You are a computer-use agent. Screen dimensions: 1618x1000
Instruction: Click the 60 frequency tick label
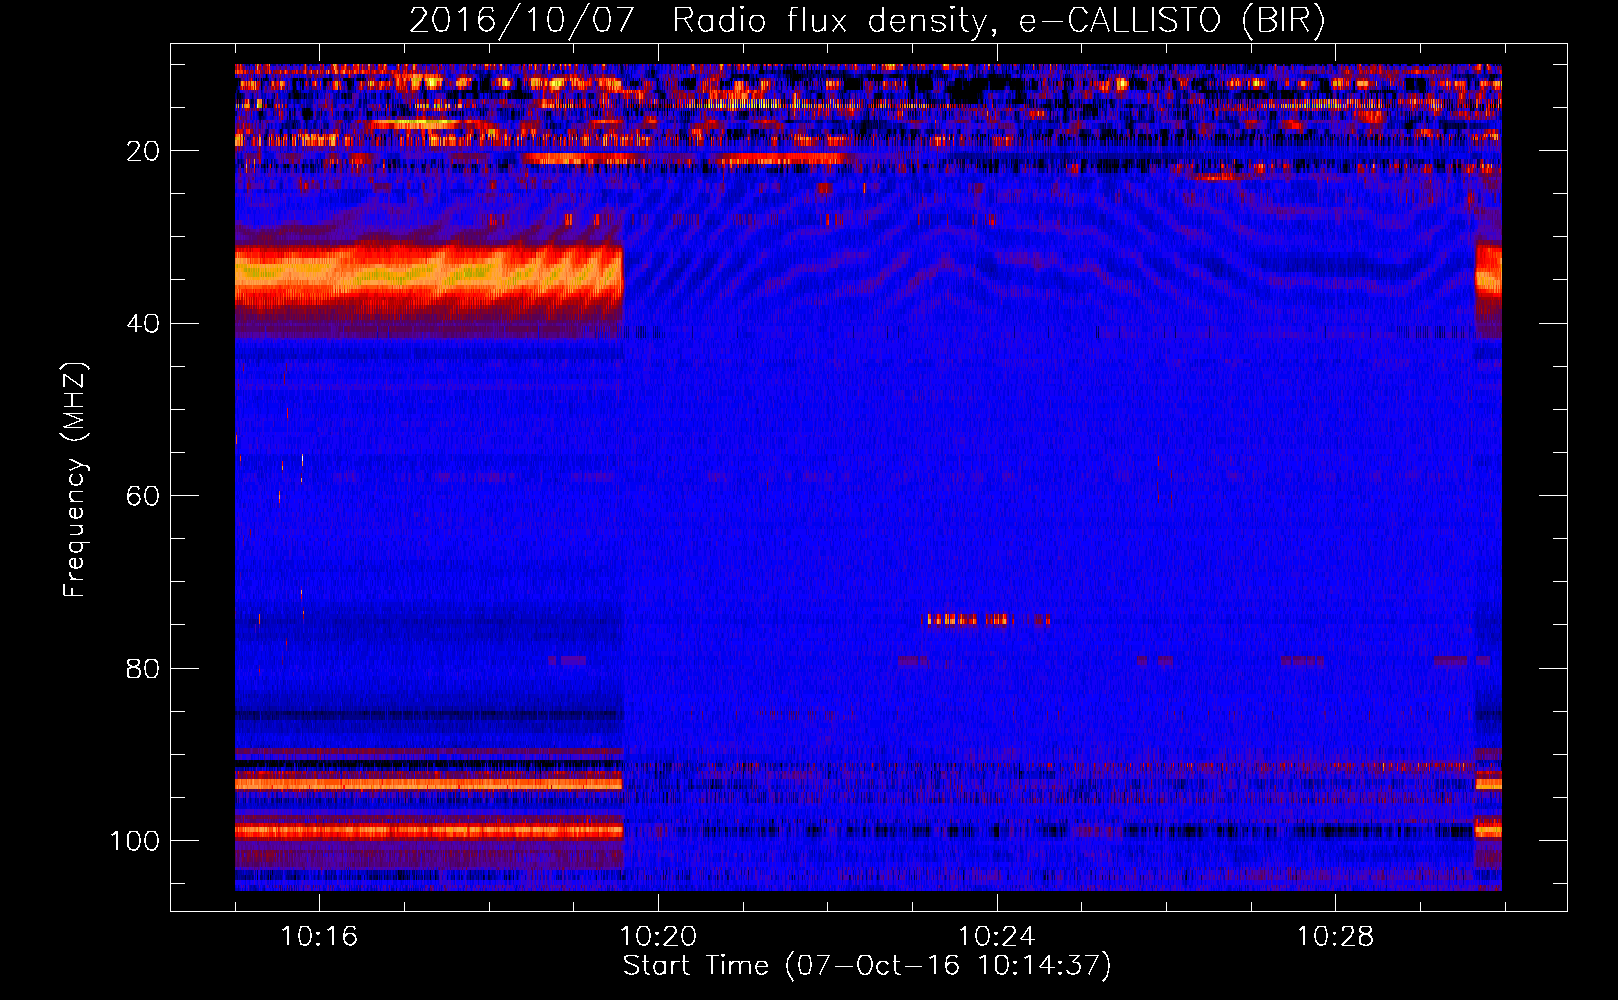pos(144,496)
